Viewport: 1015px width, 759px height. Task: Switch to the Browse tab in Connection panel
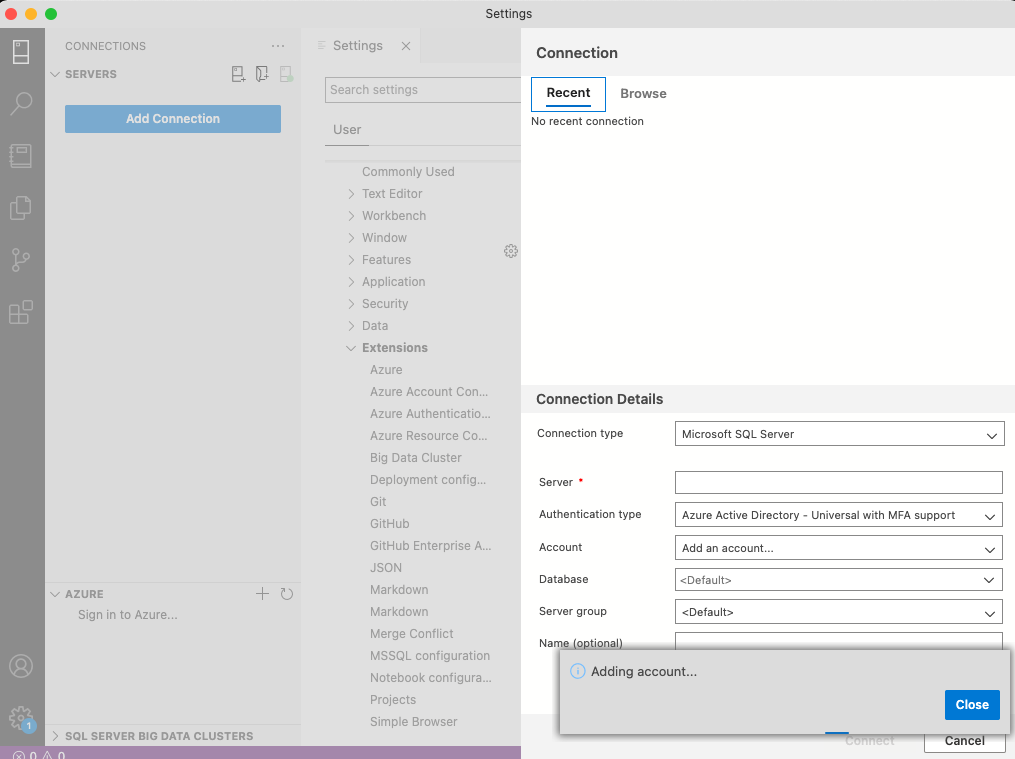coord(643,93)
